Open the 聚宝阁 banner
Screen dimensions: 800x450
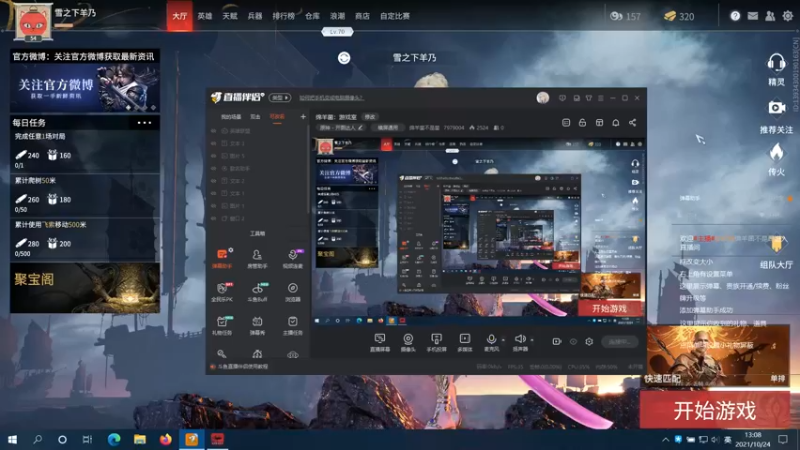(x=85, y=288)
